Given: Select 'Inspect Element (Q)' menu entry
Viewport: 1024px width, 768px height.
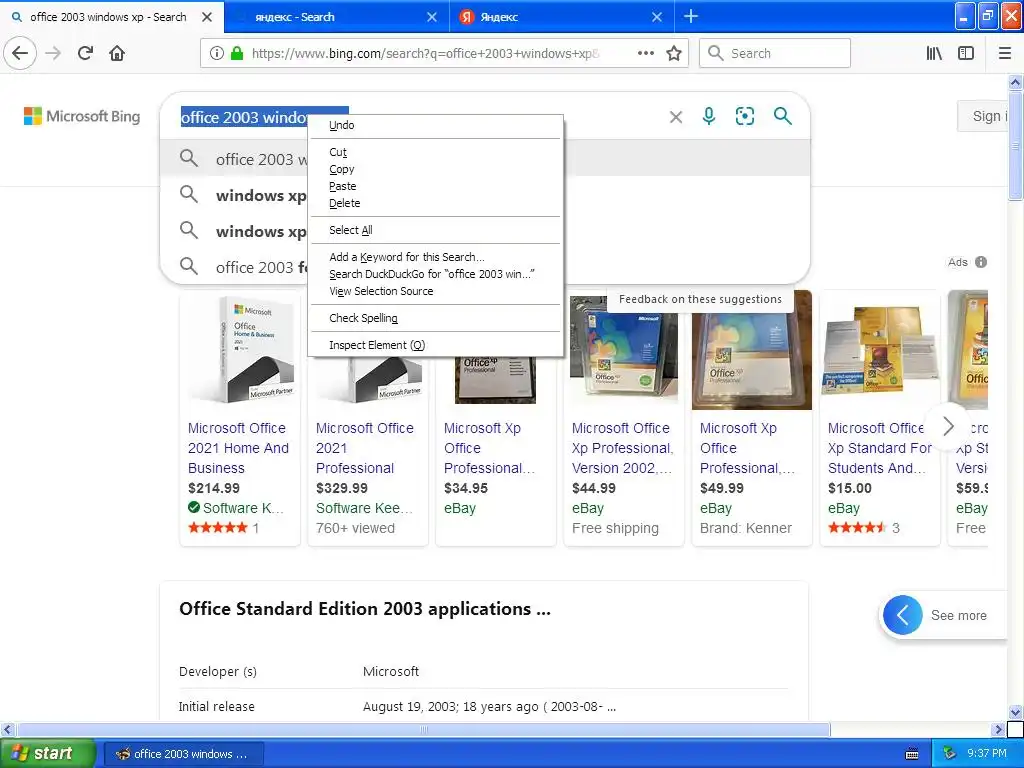Looking at the screenshot, I should 436,345.
